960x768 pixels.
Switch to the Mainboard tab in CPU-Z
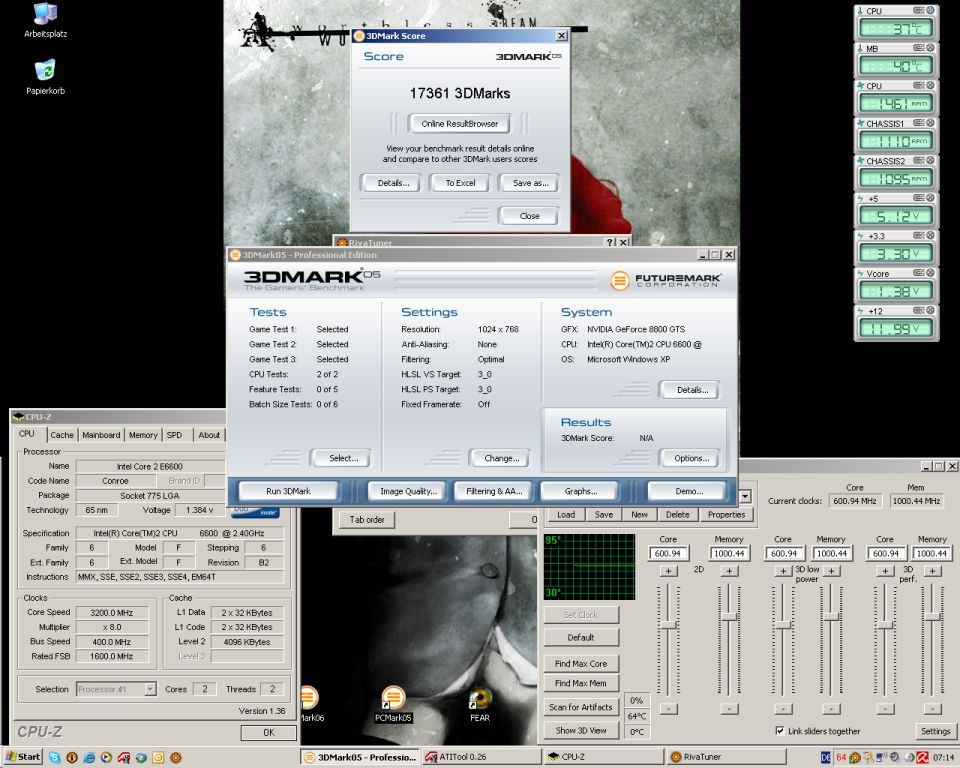101,435
